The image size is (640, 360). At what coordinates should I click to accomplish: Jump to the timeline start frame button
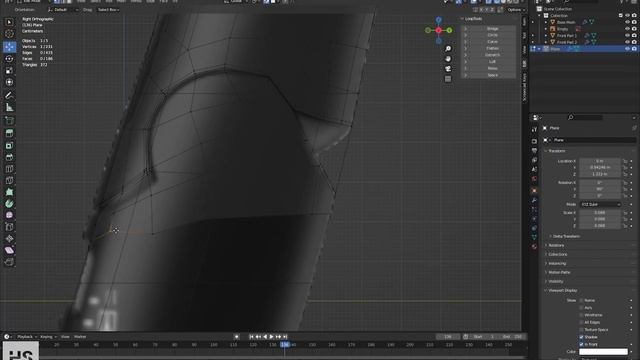pyautogui.click(x=251, y=337)
